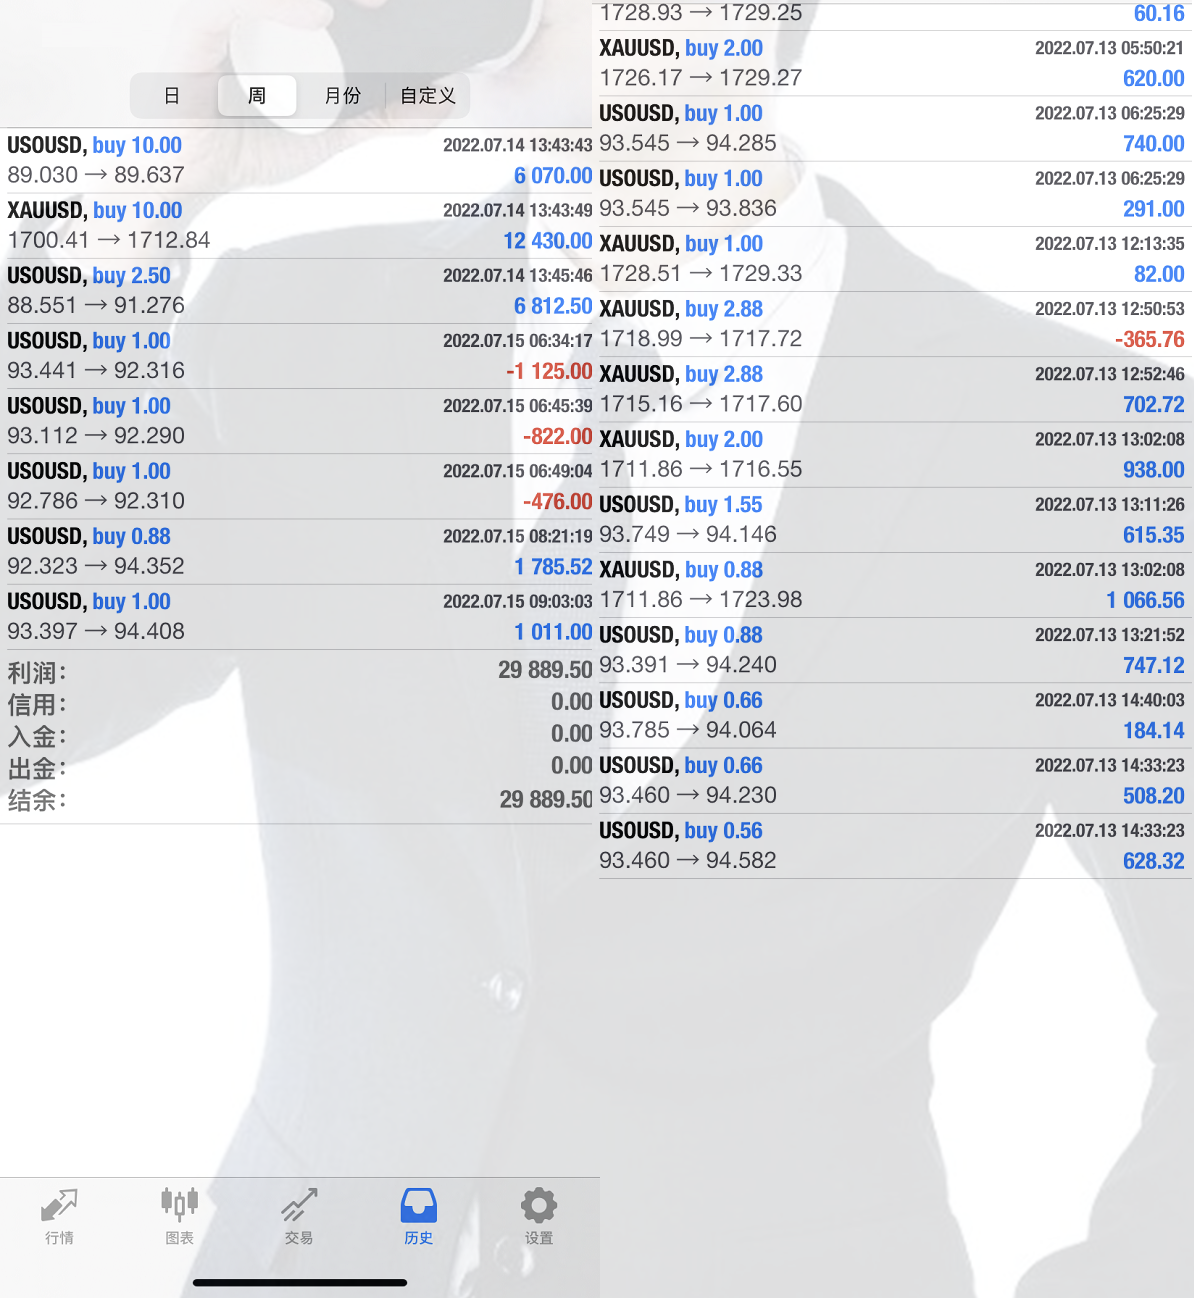Select the XAUUSD buy 2.00 trade at 05:50:21
This screenshot has width=1194, height=1298.
coord(892,63)
